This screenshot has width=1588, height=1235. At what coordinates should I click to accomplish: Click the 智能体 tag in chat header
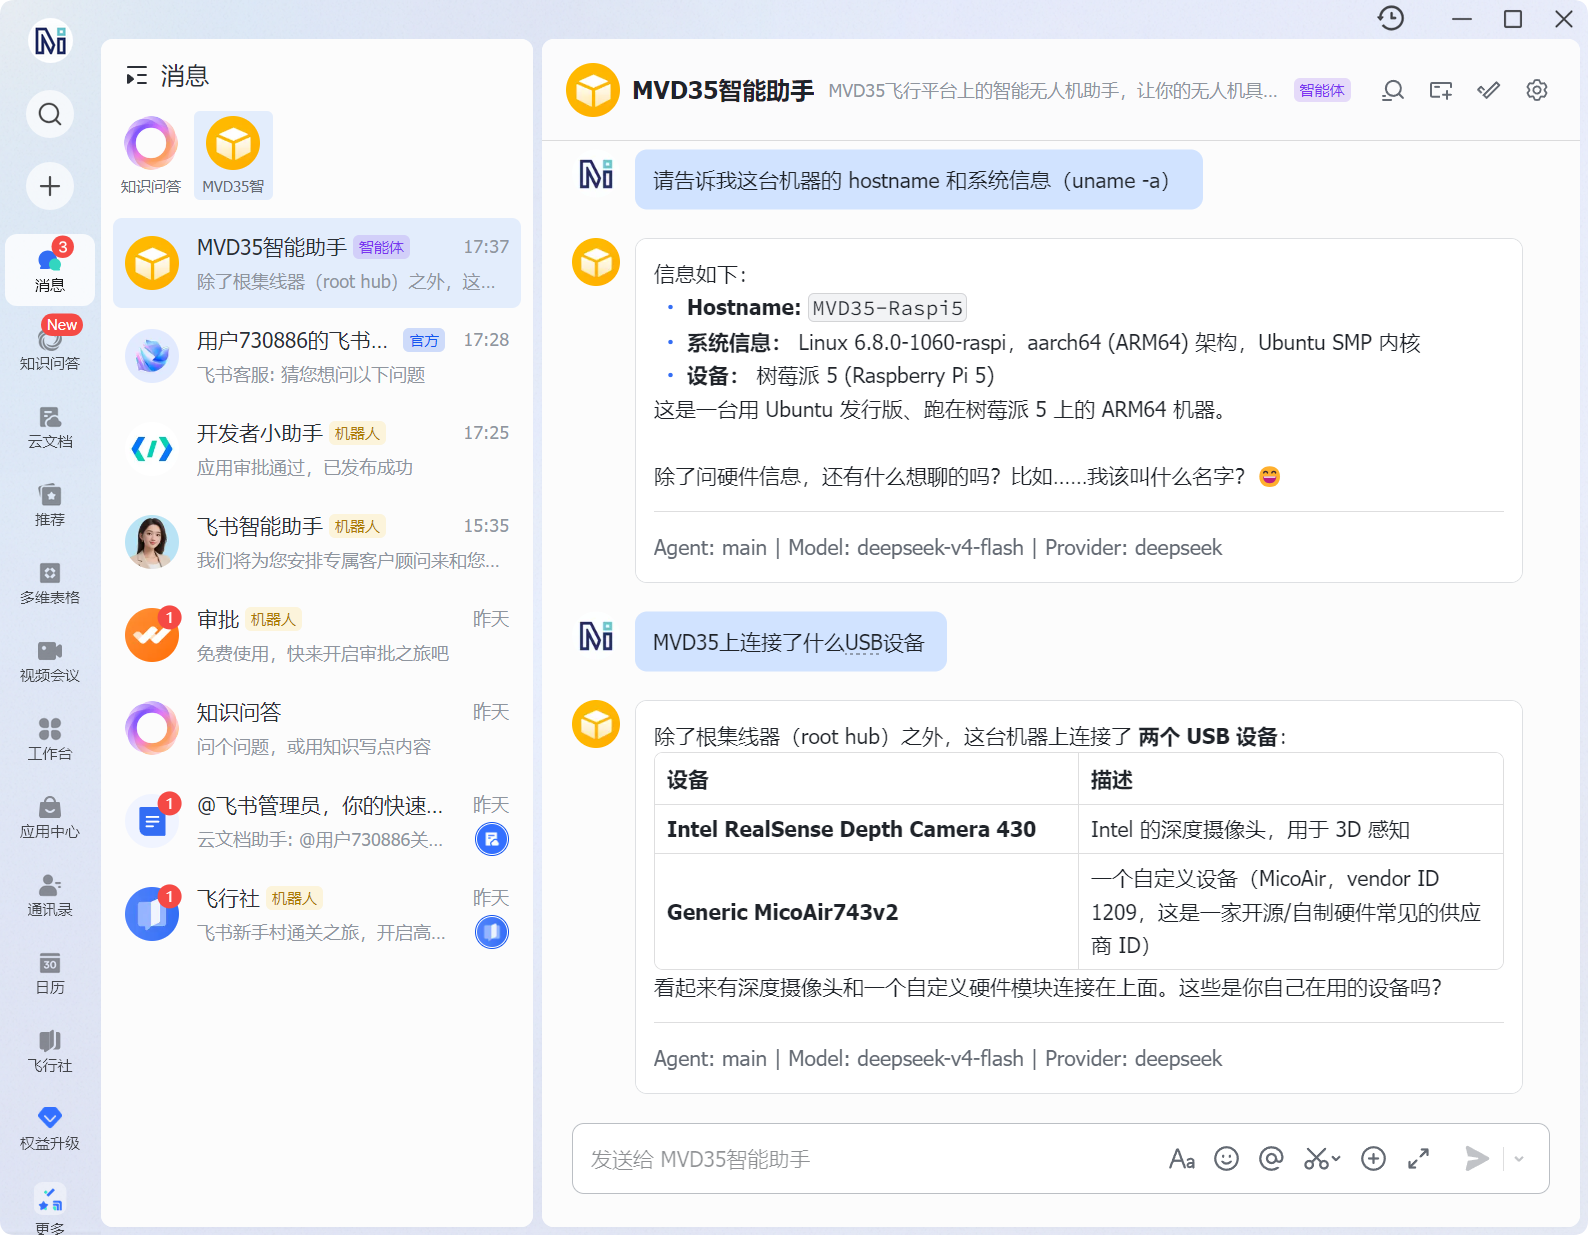1322,91
